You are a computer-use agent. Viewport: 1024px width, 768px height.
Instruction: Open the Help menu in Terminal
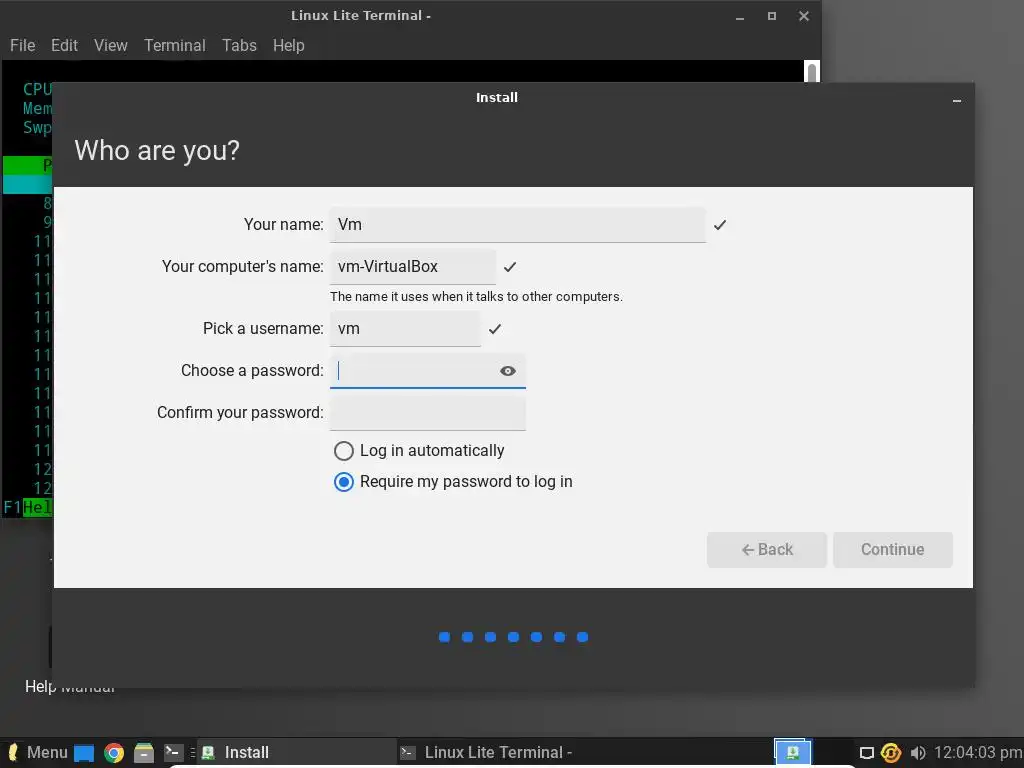pos(289,45)
